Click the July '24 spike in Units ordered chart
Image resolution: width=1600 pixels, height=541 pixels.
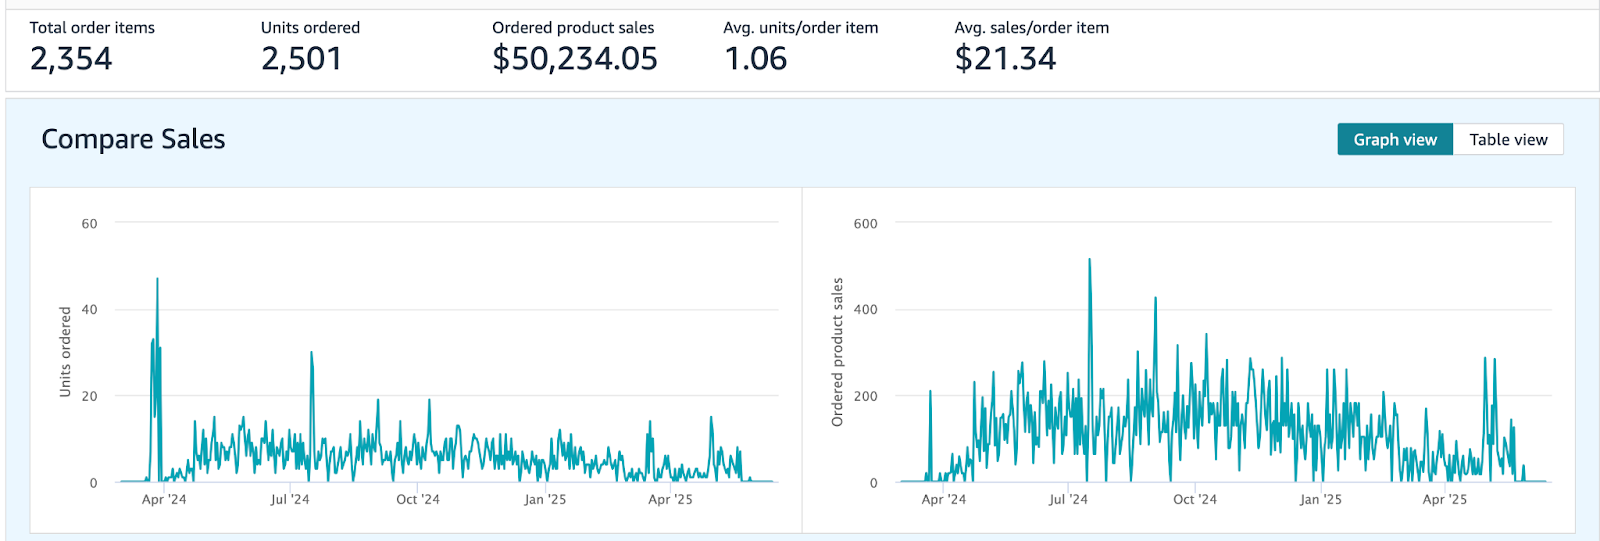[311, 354]
